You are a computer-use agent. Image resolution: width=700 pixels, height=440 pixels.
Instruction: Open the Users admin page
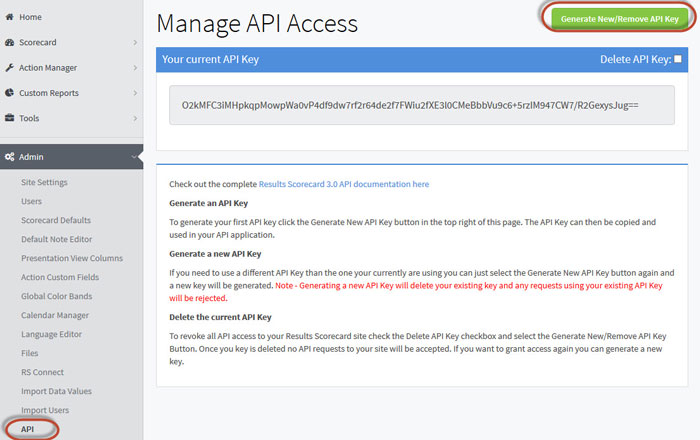[32, 201]
